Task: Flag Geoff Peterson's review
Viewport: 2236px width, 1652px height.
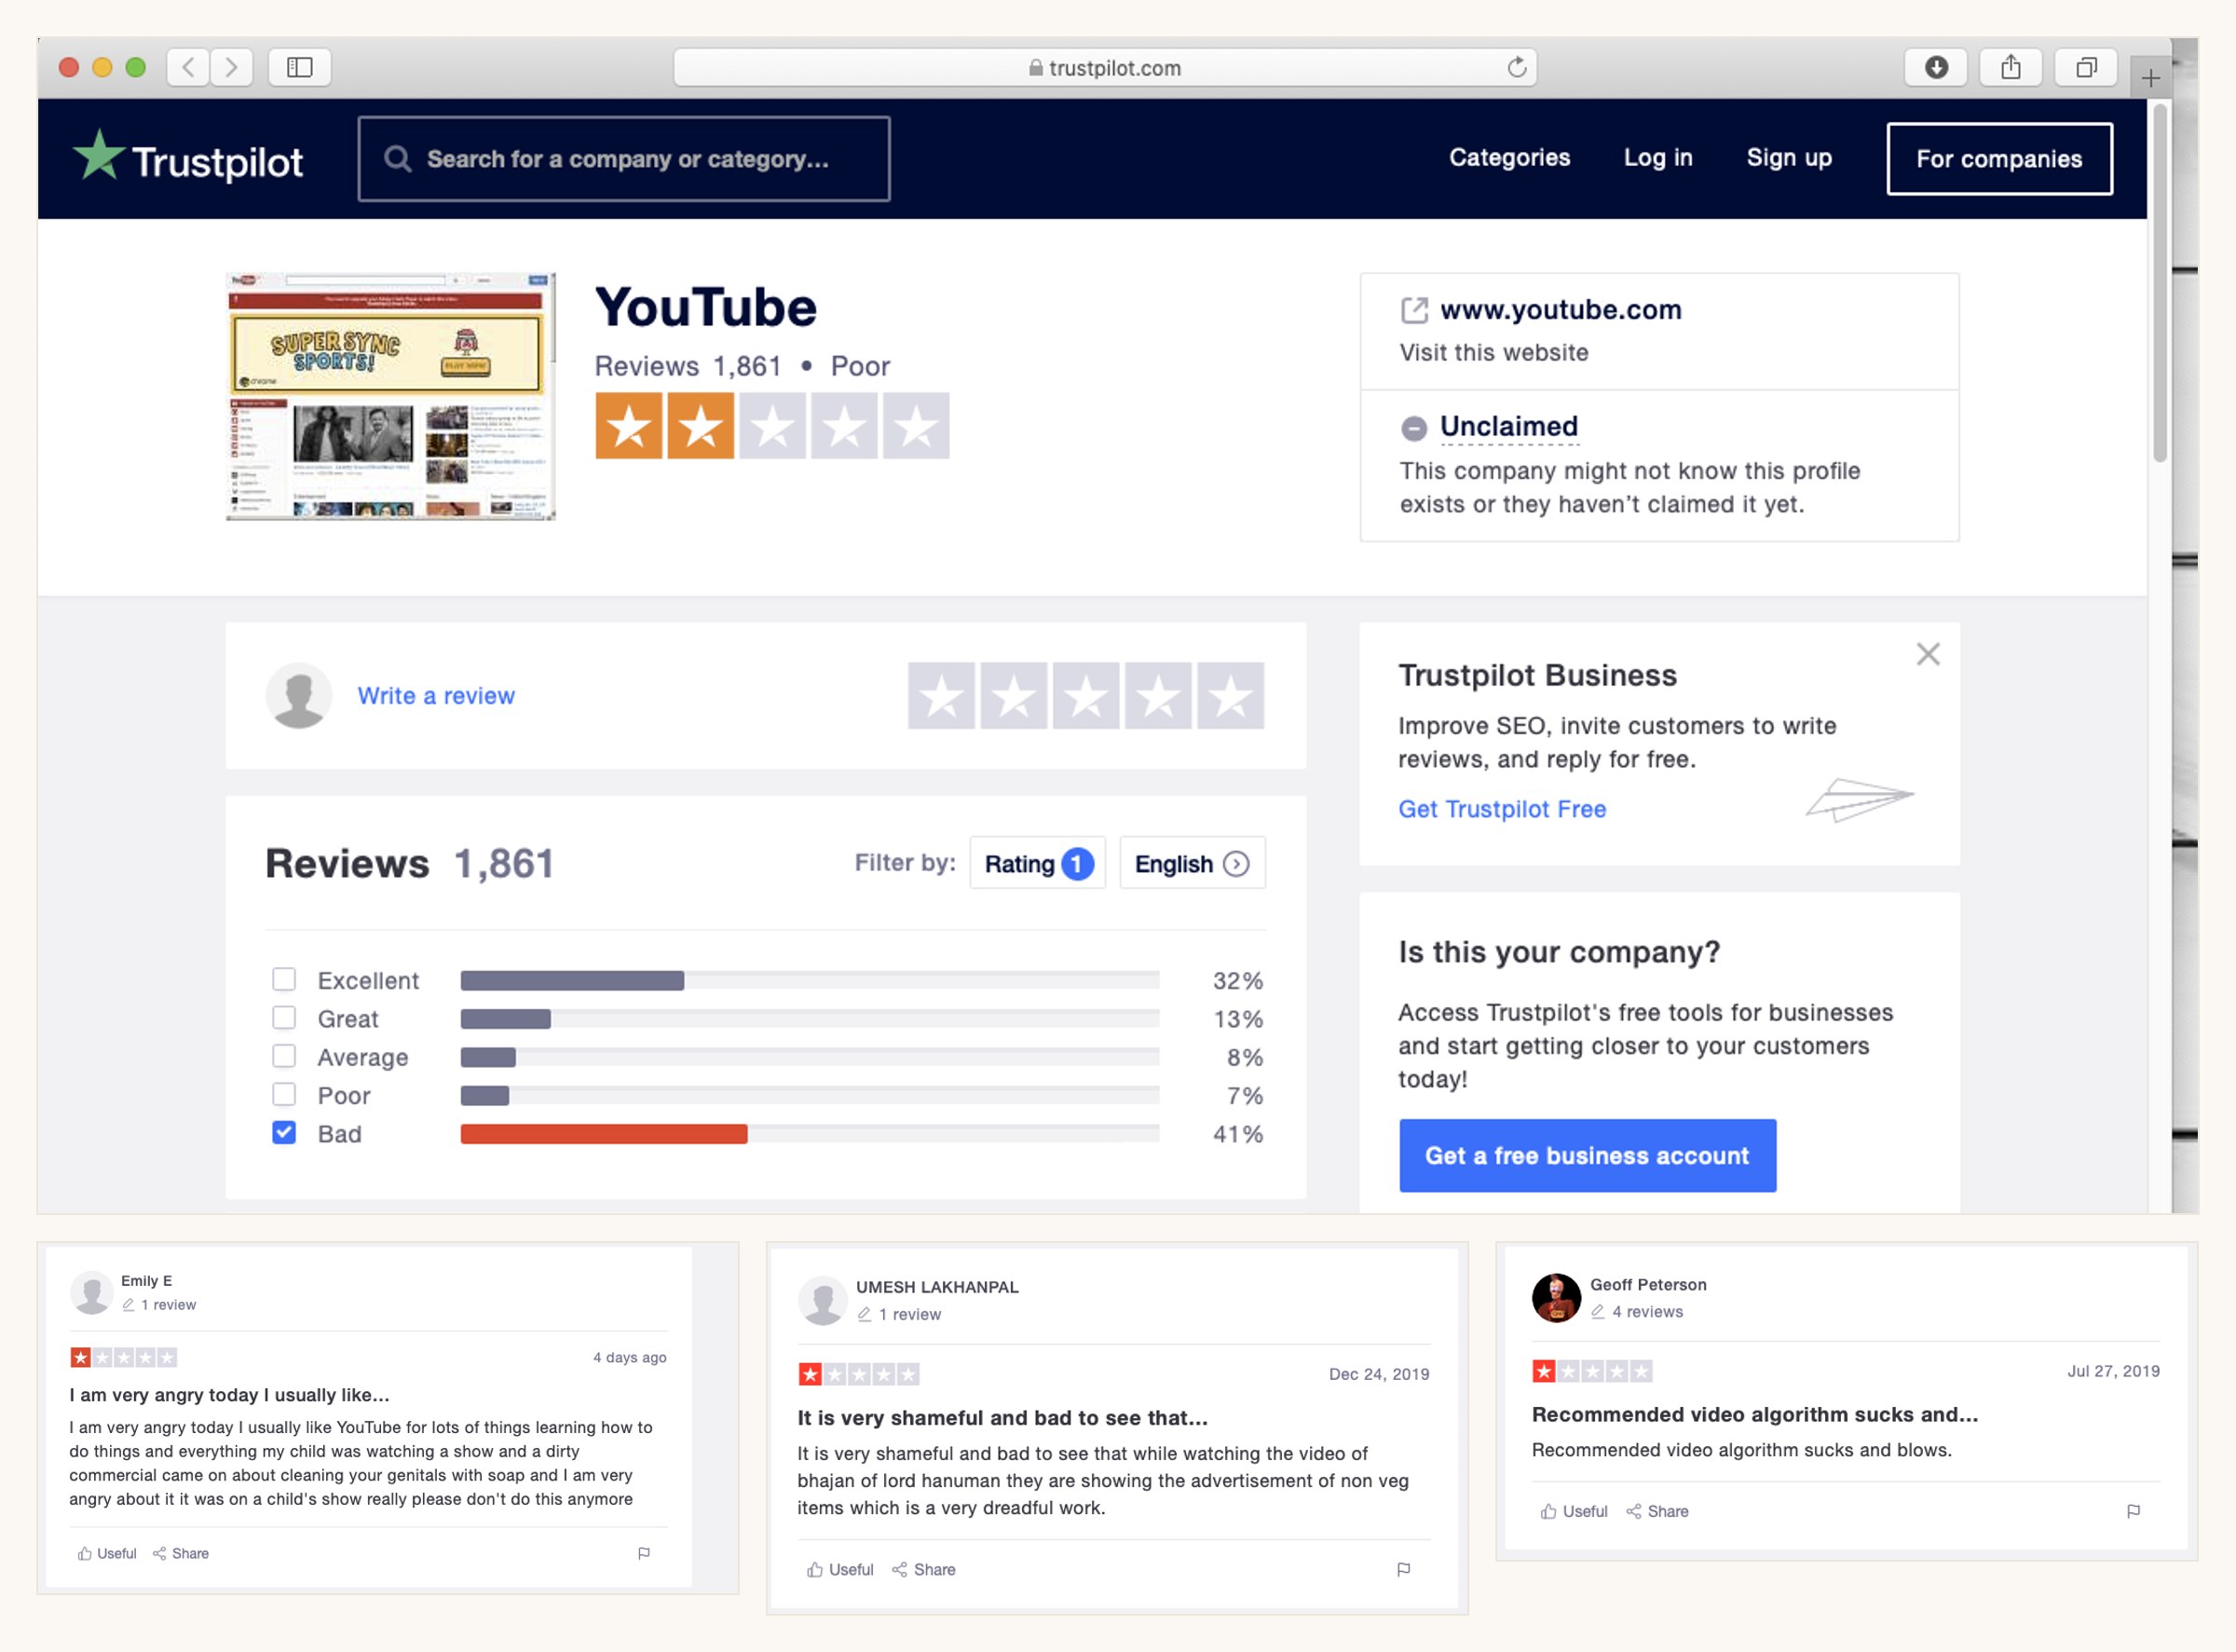Action: [x=2134, y=1511]
